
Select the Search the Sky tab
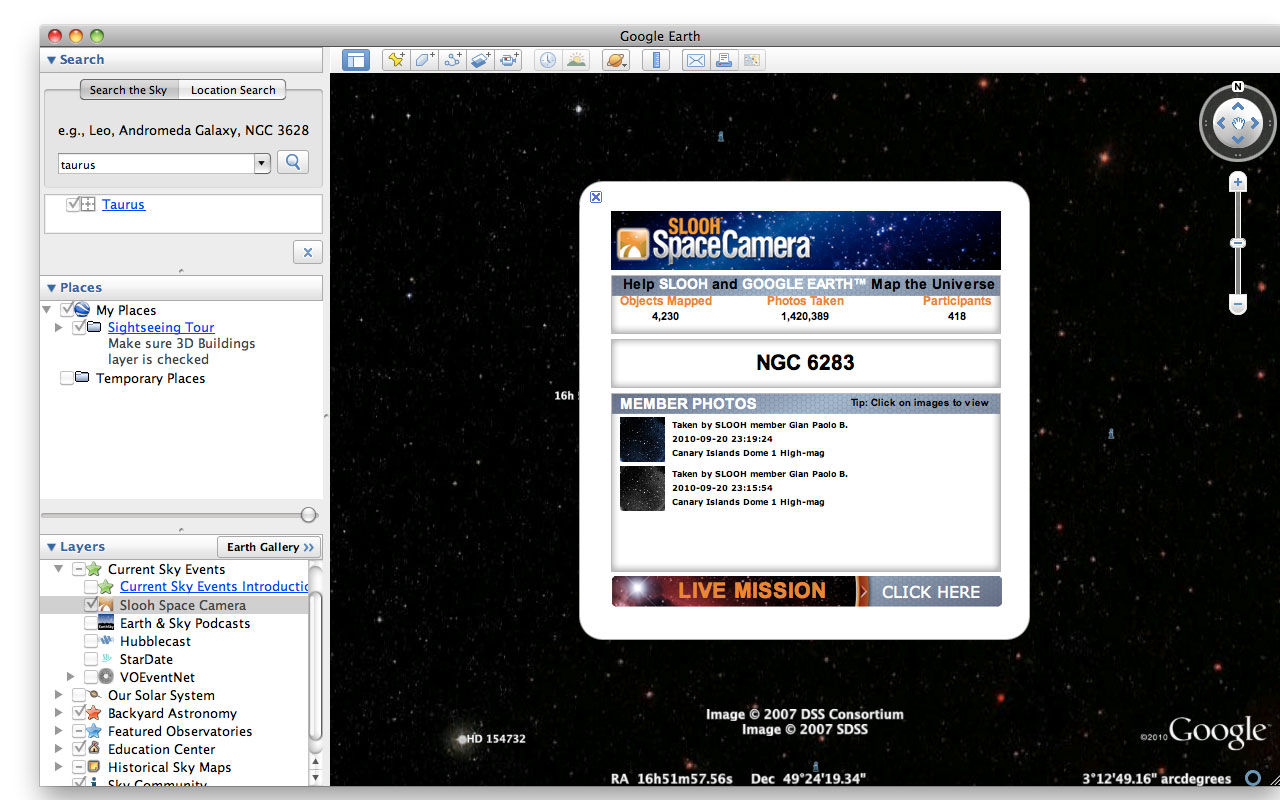128,90
